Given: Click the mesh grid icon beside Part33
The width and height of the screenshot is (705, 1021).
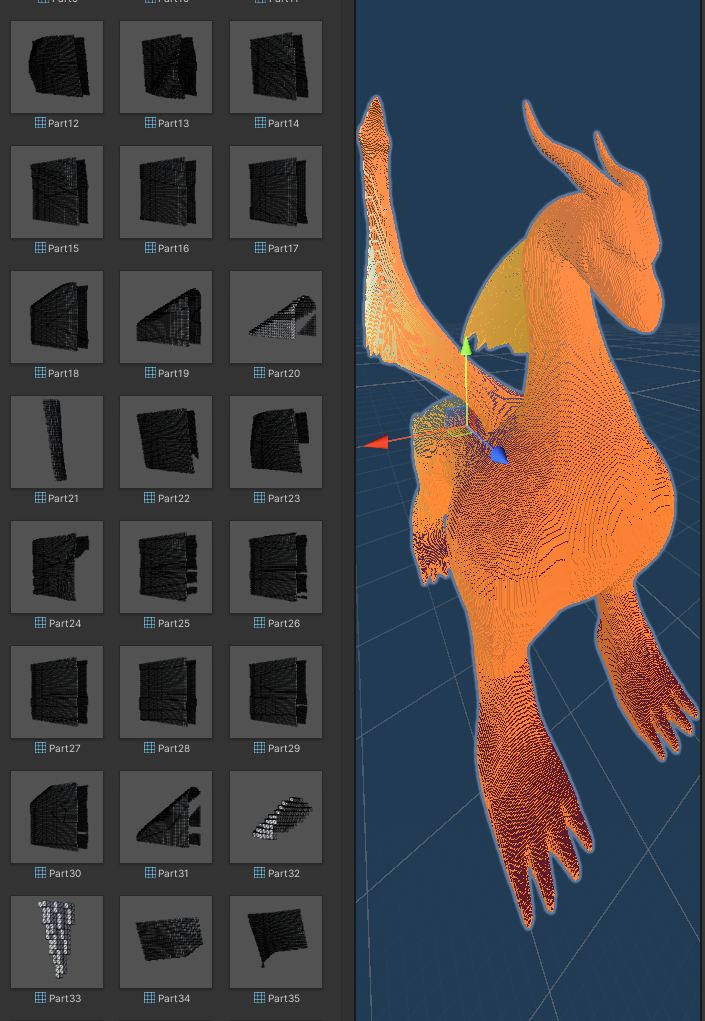Looking at the screenshot, I should tap(40, 998).
